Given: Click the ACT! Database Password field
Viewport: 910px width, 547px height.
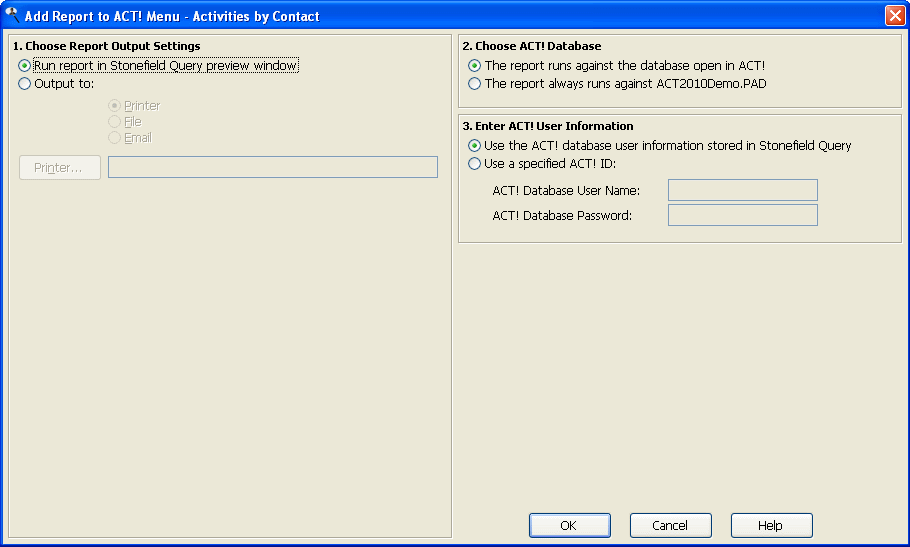Looking at the screenshot, I should coord(743,215).
